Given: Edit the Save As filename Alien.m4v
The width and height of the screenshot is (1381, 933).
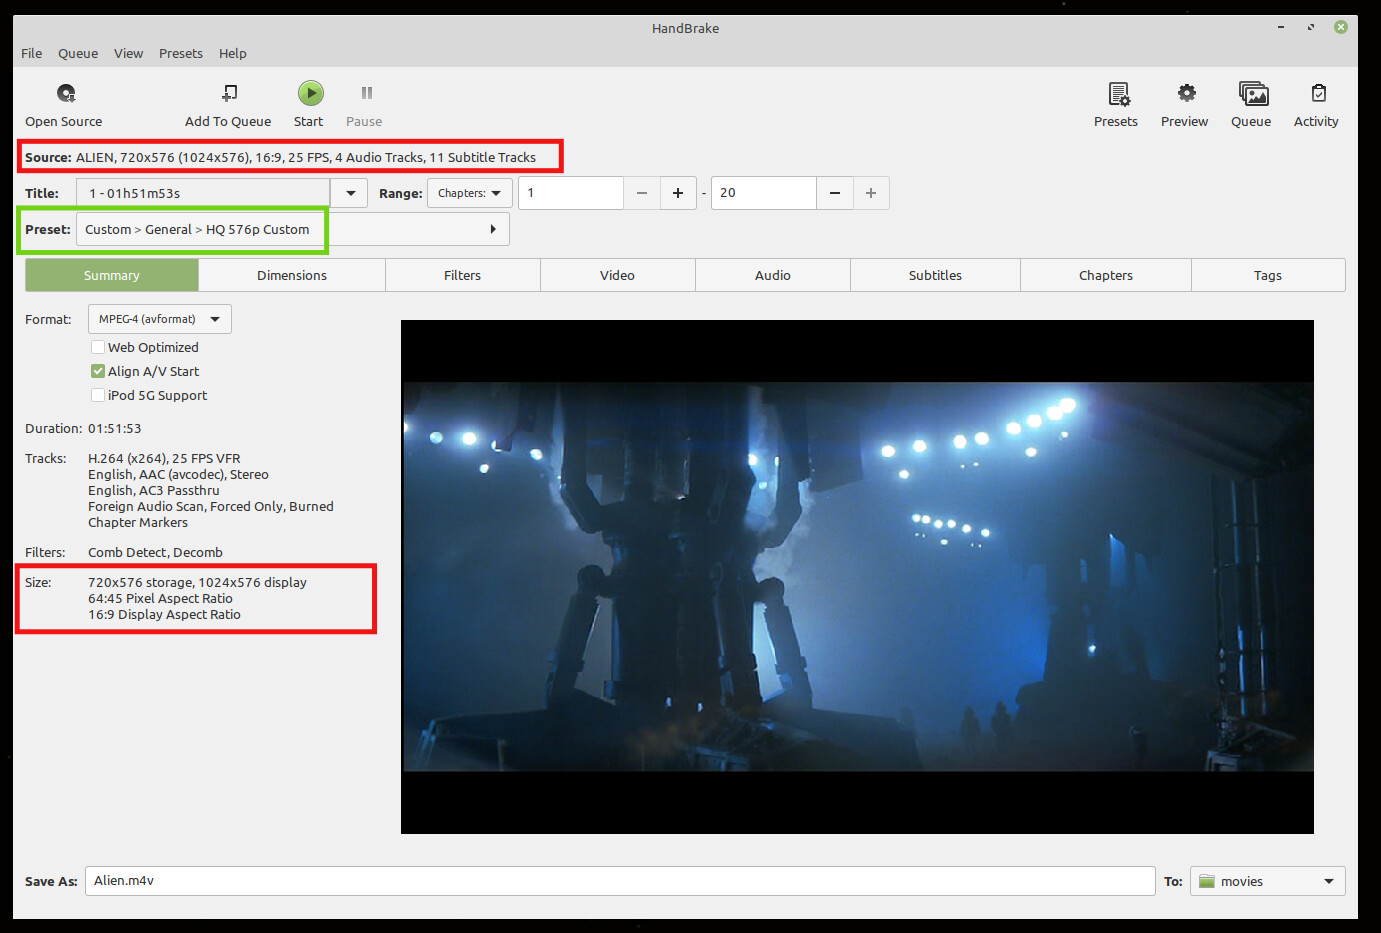Looking at the screenshot, I should [620, 881].
